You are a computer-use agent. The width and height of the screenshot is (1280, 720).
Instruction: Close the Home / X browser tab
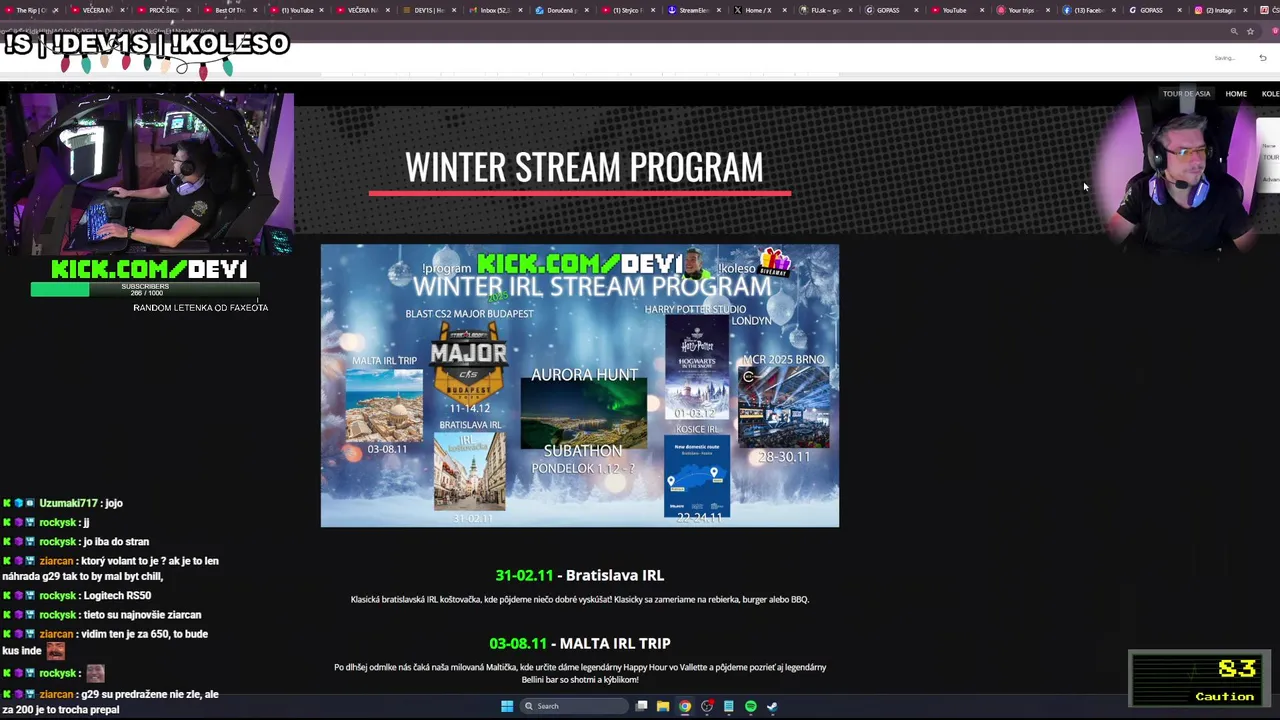point(784,10)
